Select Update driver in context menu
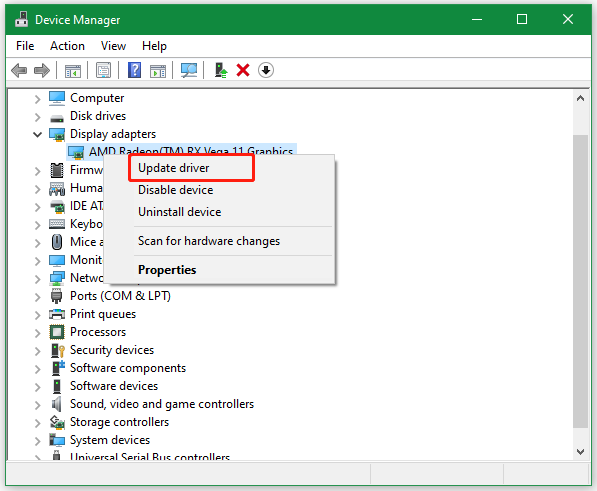Viewport: 597px width, 491px height. [174, 168]
